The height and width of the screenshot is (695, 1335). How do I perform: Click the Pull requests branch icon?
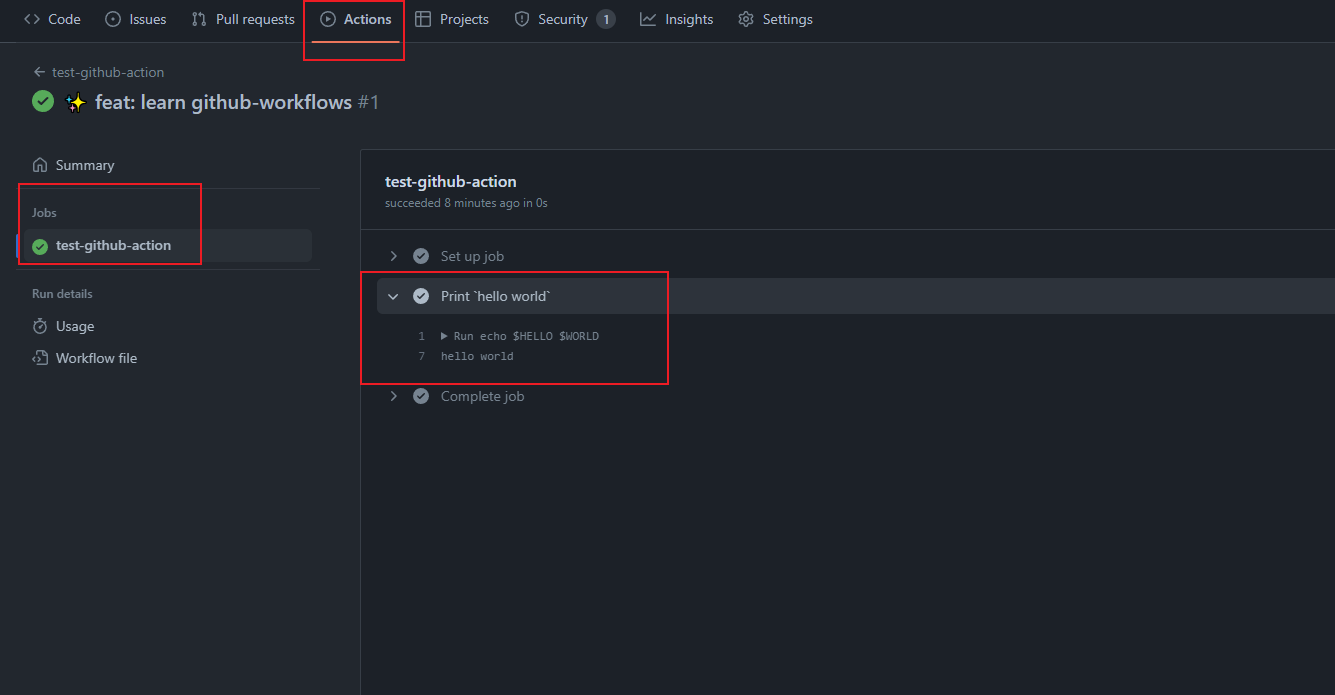(199, 19)
